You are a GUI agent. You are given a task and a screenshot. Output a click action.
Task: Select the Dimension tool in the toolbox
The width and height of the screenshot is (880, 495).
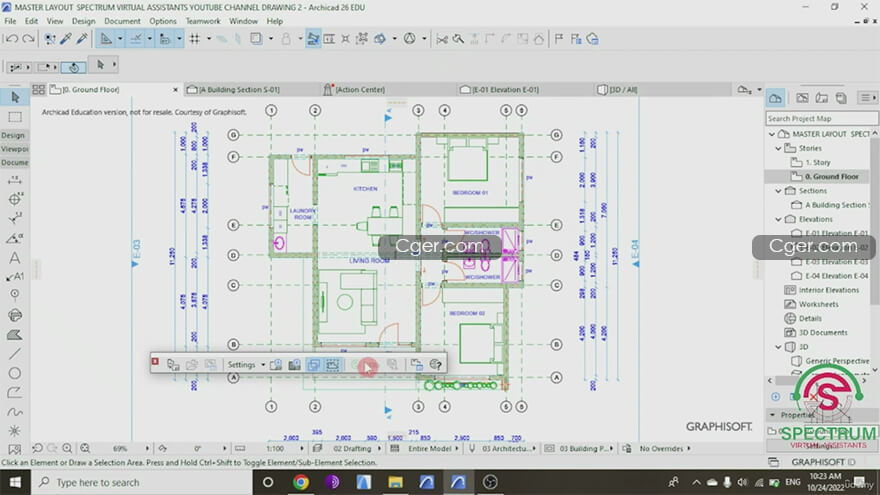coord(15,180)
